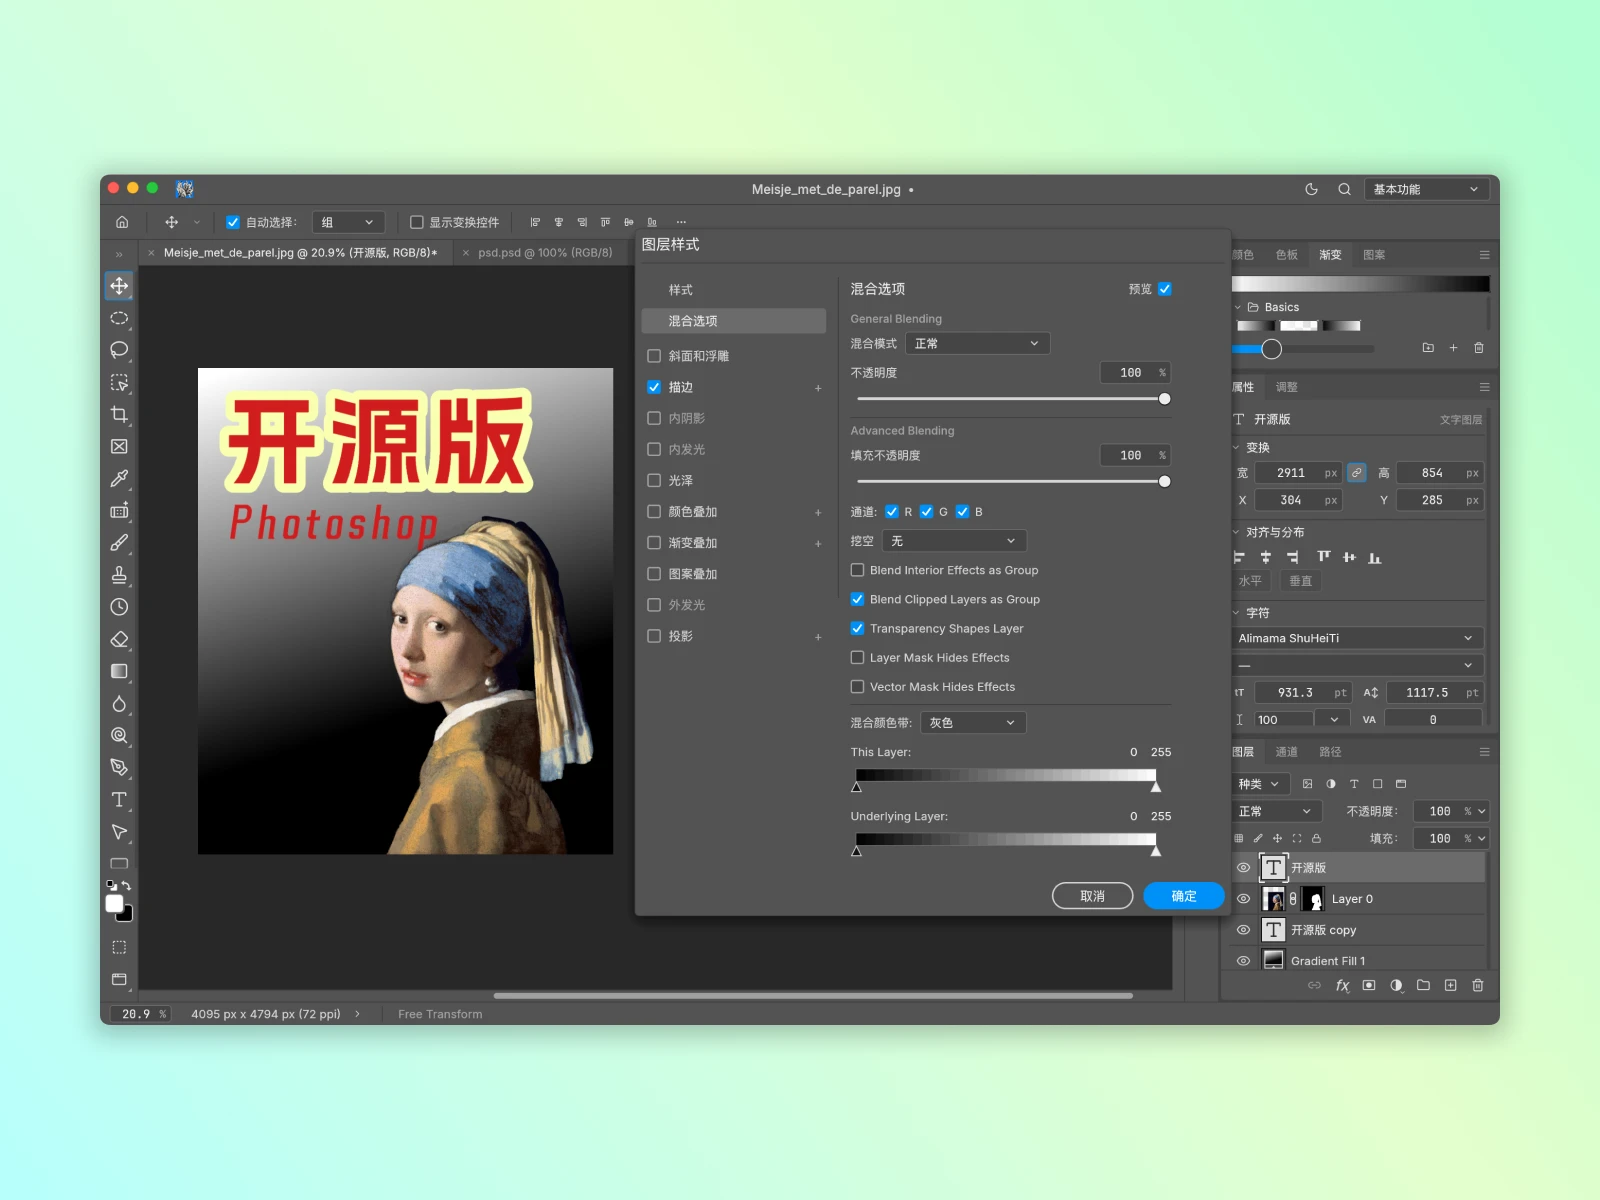Open the 混合模式 dropdown set to 正常

(977, 343)
